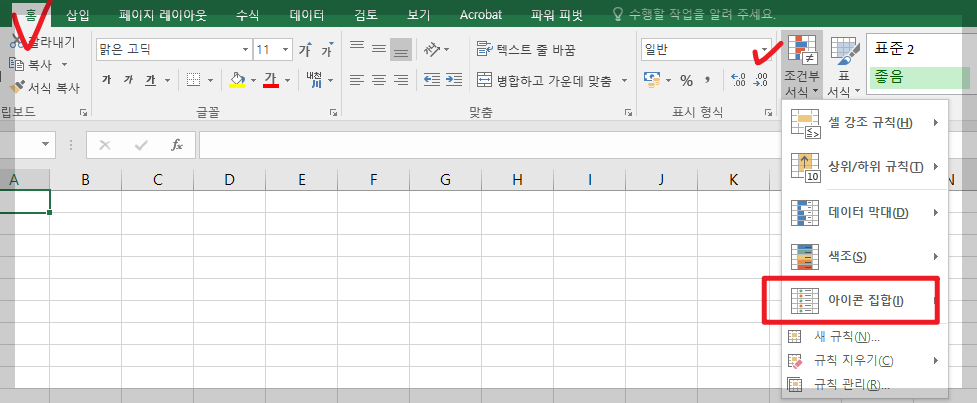Click the Insert Function fx icon
The width and height of the screenshot is (977, 403).
click(x=176, y=145)
